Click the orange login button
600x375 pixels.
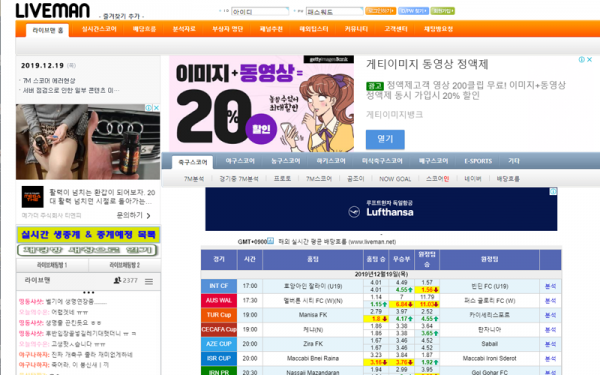(380, 11)
